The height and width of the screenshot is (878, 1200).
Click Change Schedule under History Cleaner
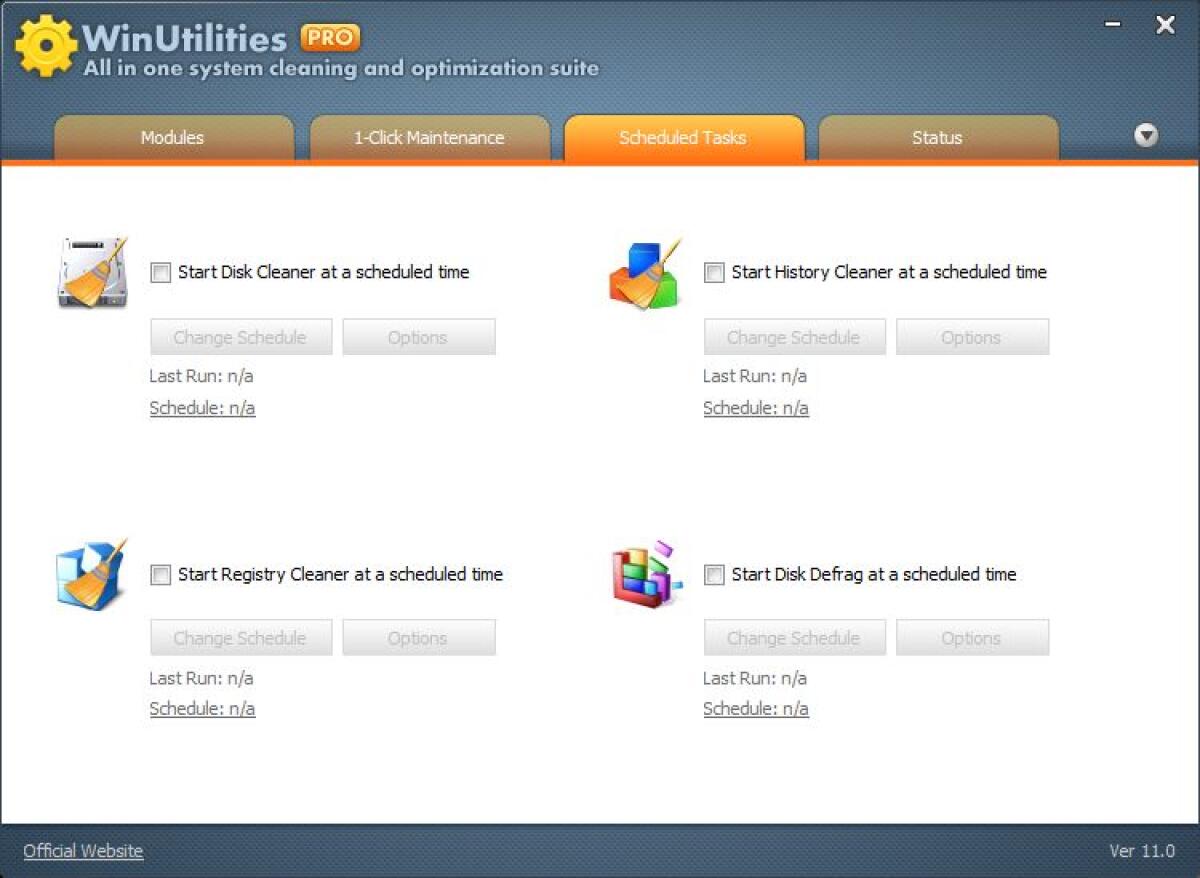pyautogui.click(x=794, y=337)
